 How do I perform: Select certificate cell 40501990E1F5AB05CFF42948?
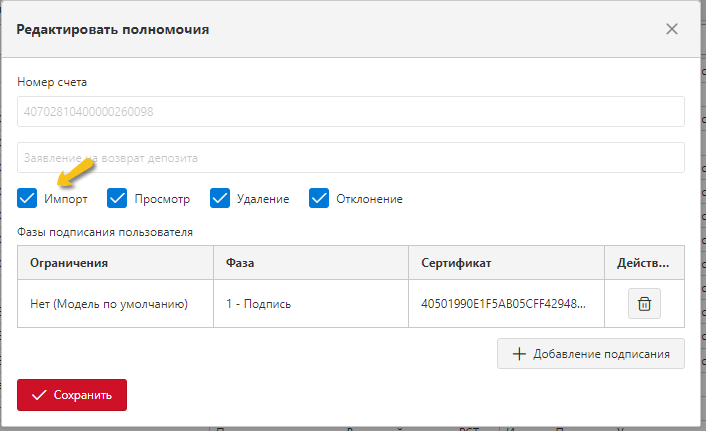(506, 304)
